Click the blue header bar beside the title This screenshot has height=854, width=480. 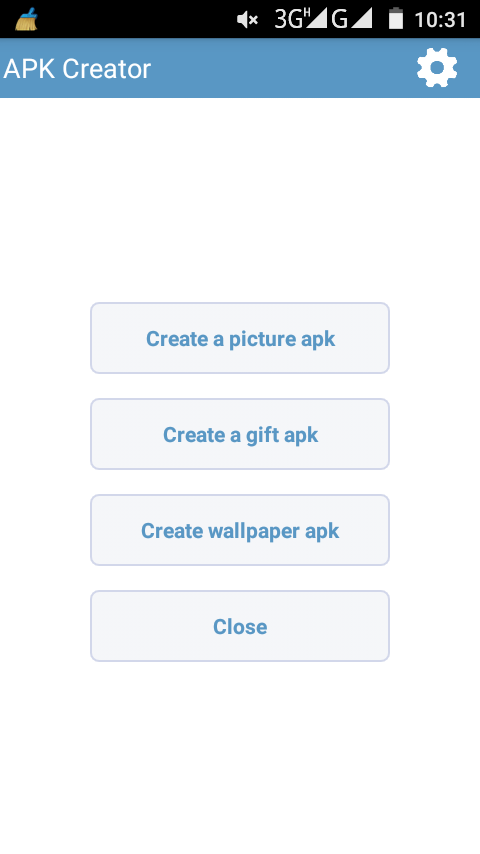pyautogui.click(x=283, y=68)
